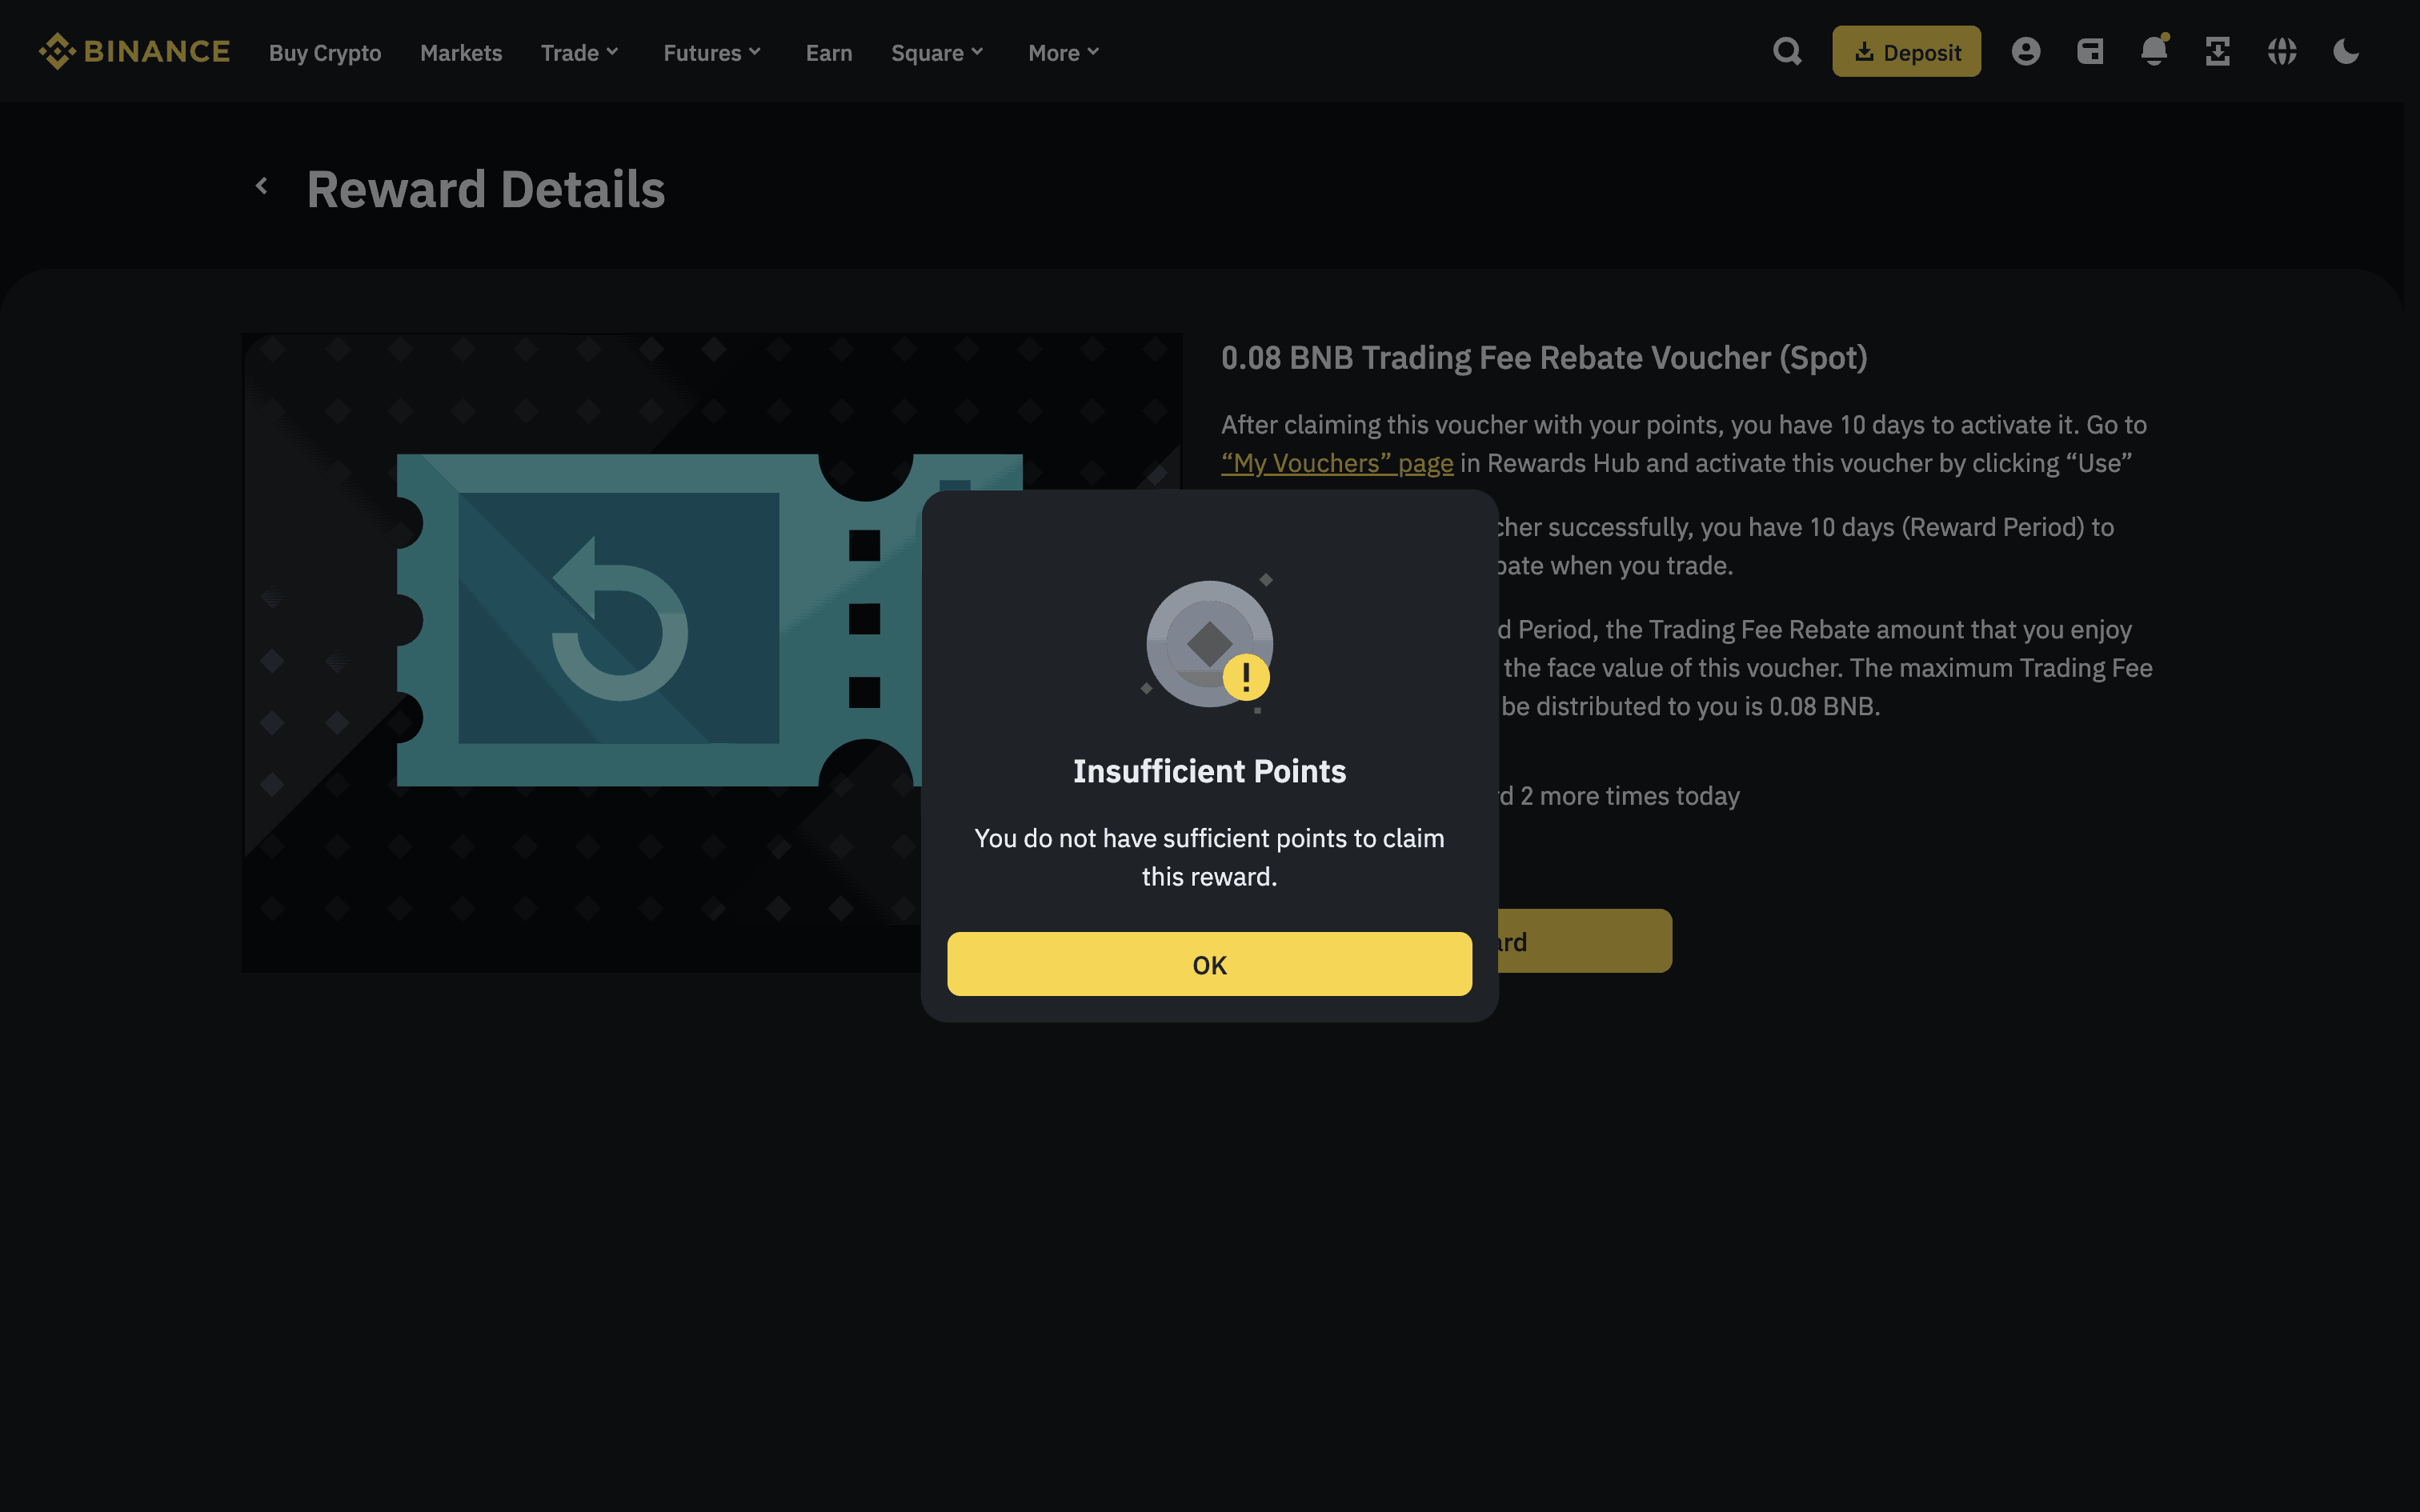2420x1512 pixels.
Task: Go back using the left arrow
Action: (x=262, y=186)
